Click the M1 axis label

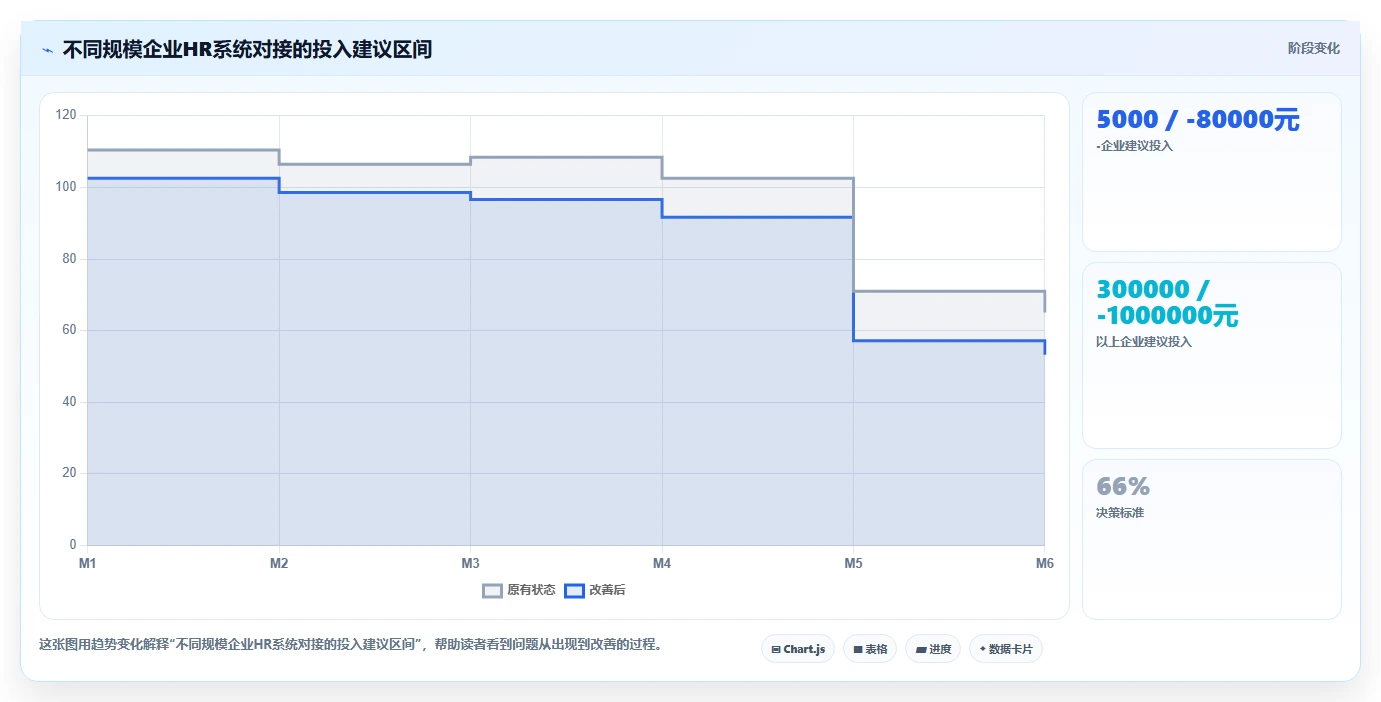[88, 564]
